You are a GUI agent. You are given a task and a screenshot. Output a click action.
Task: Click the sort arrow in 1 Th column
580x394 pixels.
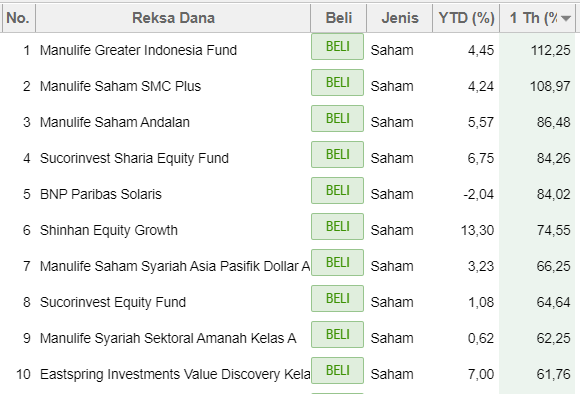566,18
